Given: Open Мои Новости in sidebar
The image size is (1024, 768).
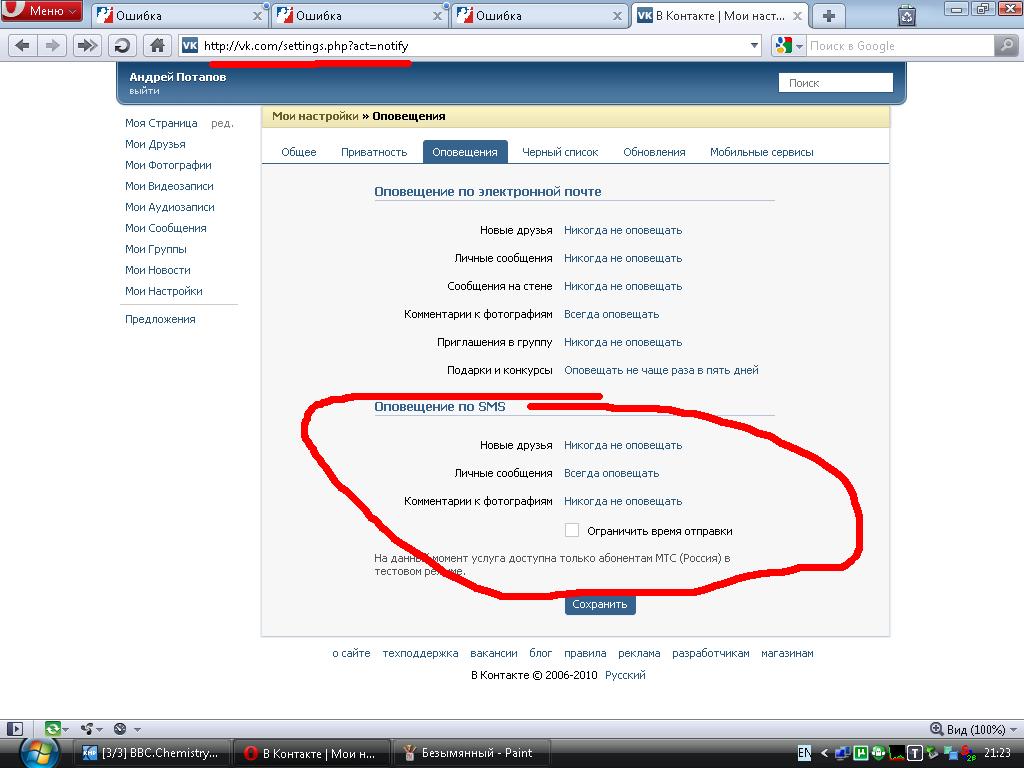Looking at the screenshot, I should (158, 269).
